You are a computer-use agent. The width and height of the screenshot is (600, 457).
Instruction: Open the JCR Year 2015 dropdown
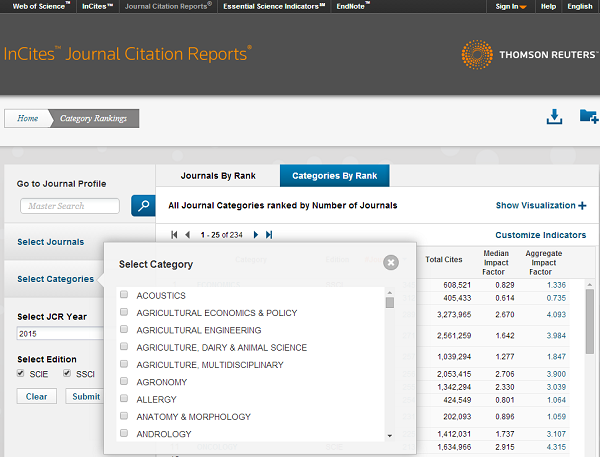click(60, 333)
